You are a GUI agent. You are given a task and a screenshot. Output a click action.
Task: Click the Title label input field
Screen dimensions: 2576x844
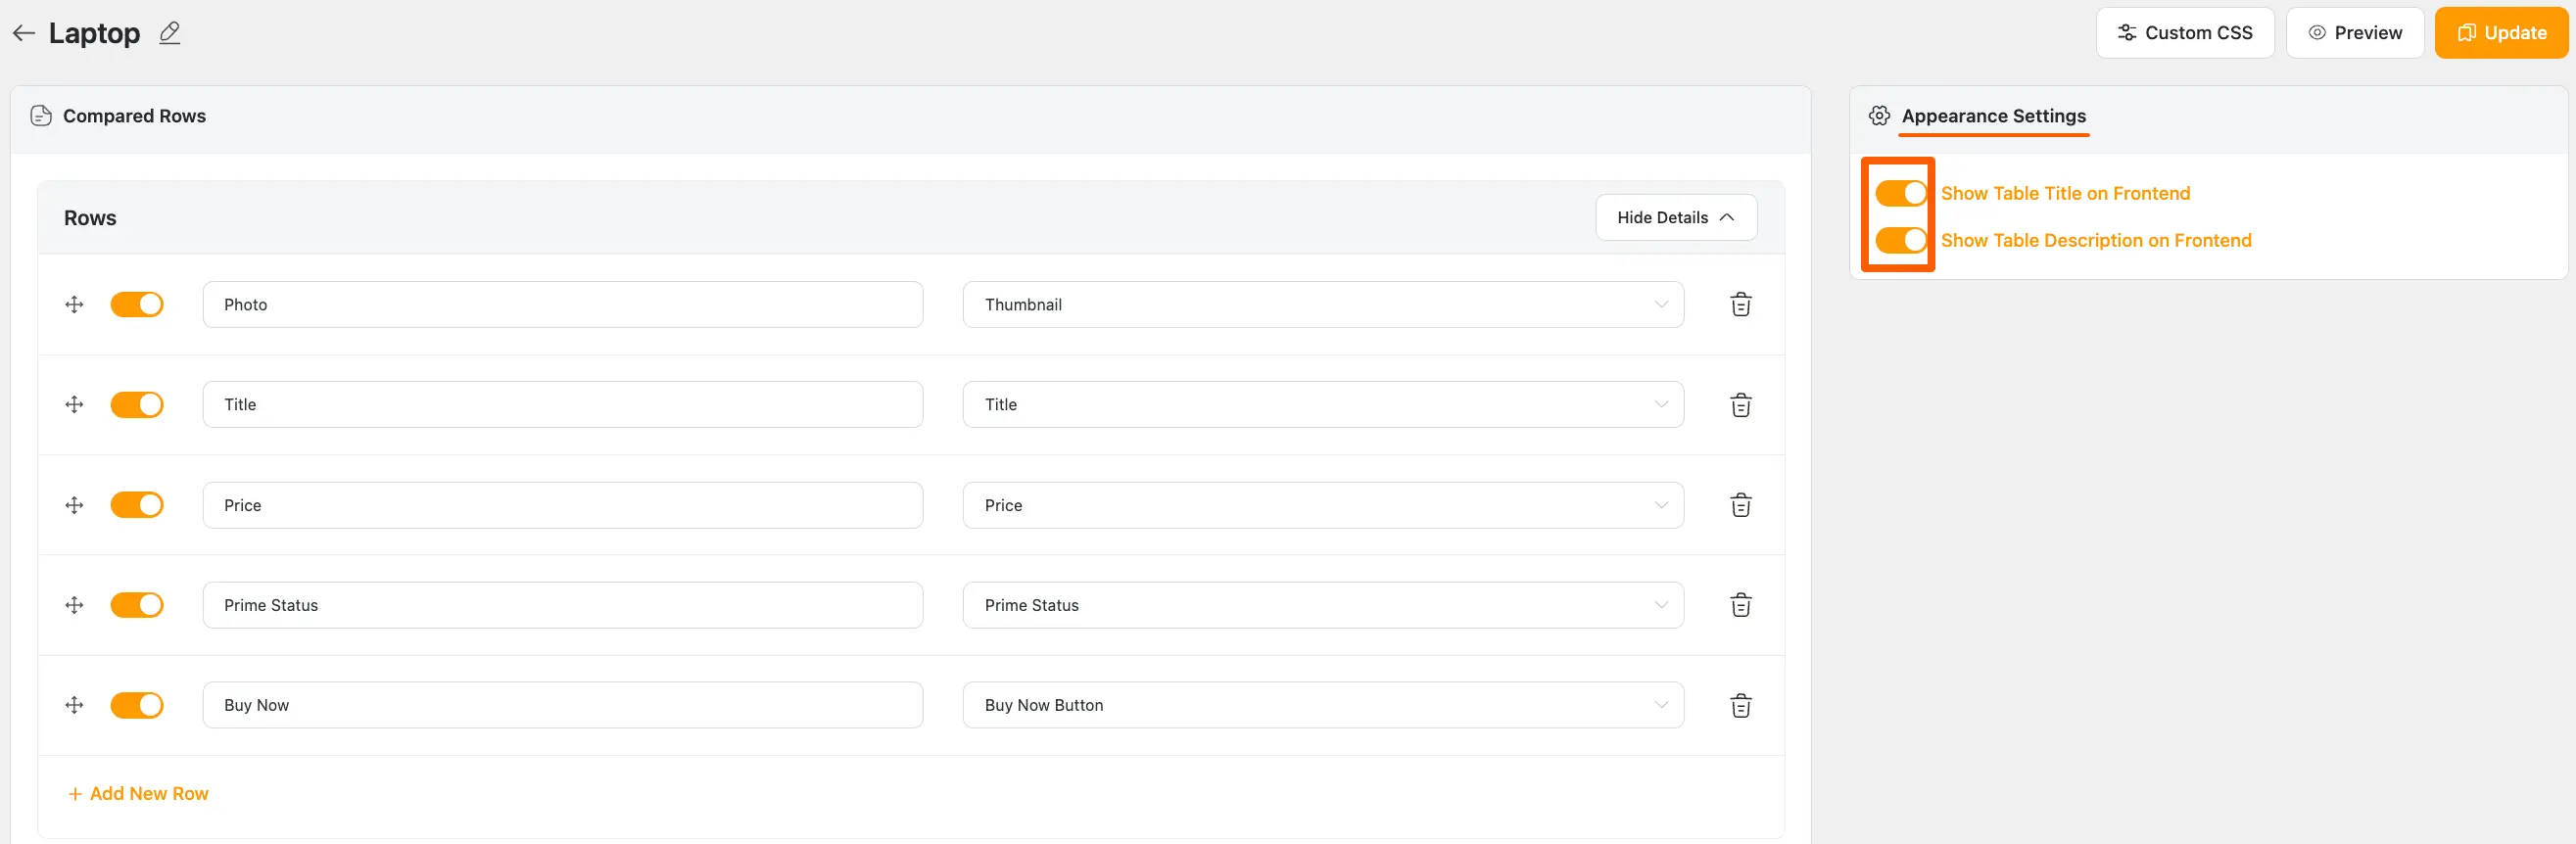tap(562, 405)
